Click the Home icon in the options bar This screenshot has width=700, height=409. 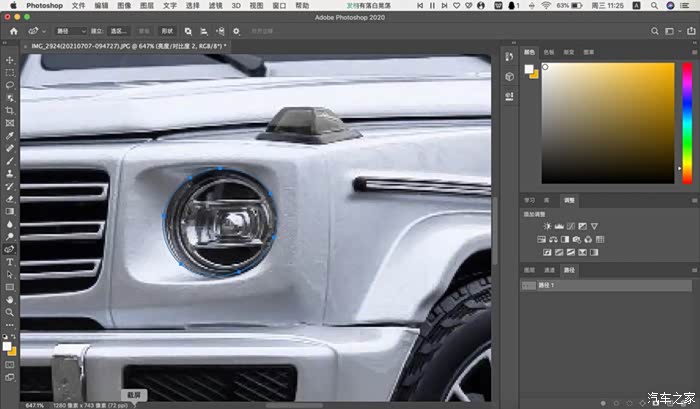coord(14,31)
